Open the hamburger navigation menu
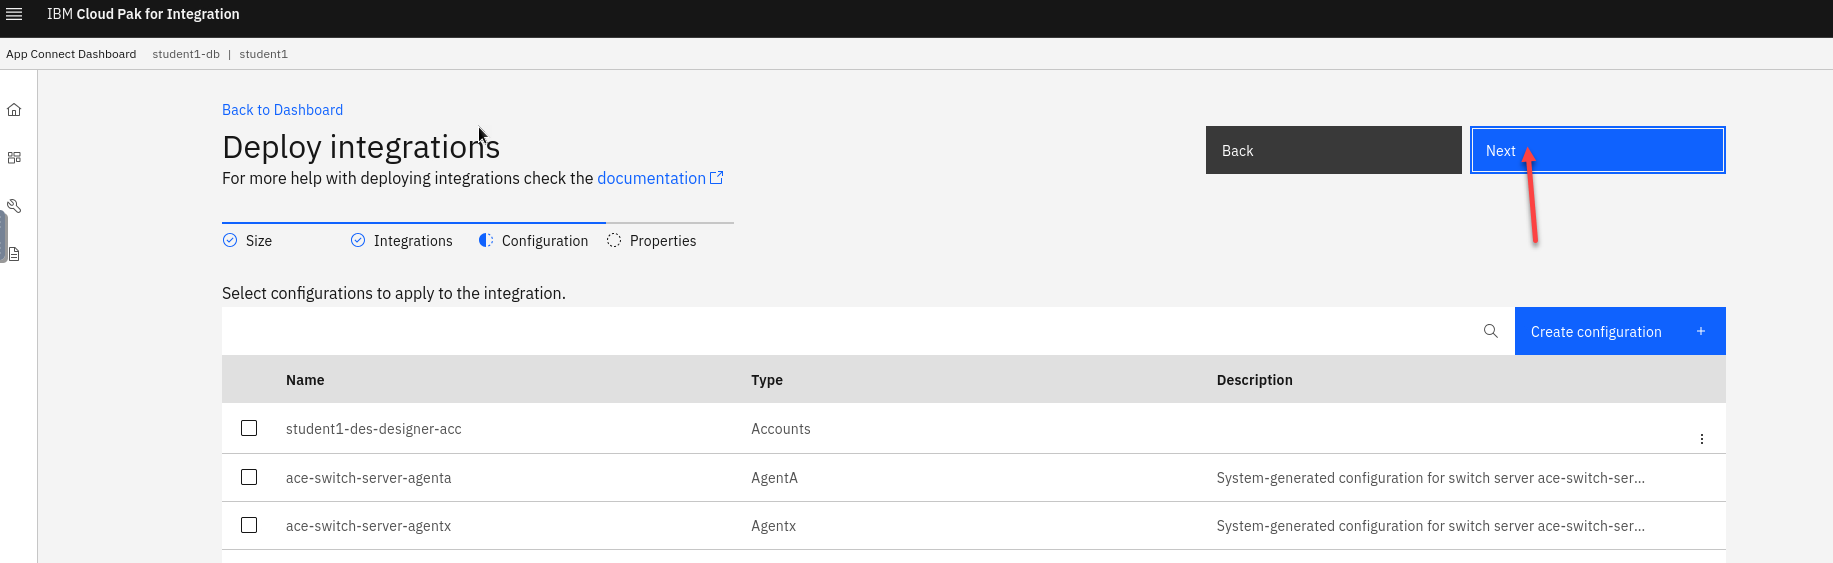 [14, 14]
